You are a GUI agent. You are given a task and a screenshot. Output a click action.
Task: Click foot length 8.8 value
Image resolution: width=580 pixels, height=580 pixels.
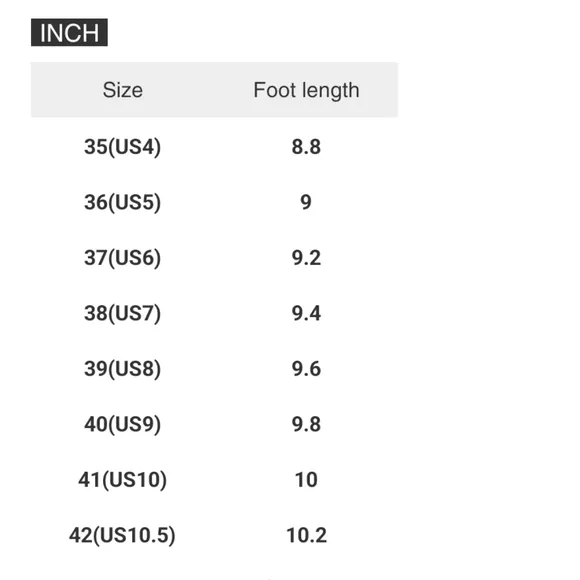click(306, 146)
